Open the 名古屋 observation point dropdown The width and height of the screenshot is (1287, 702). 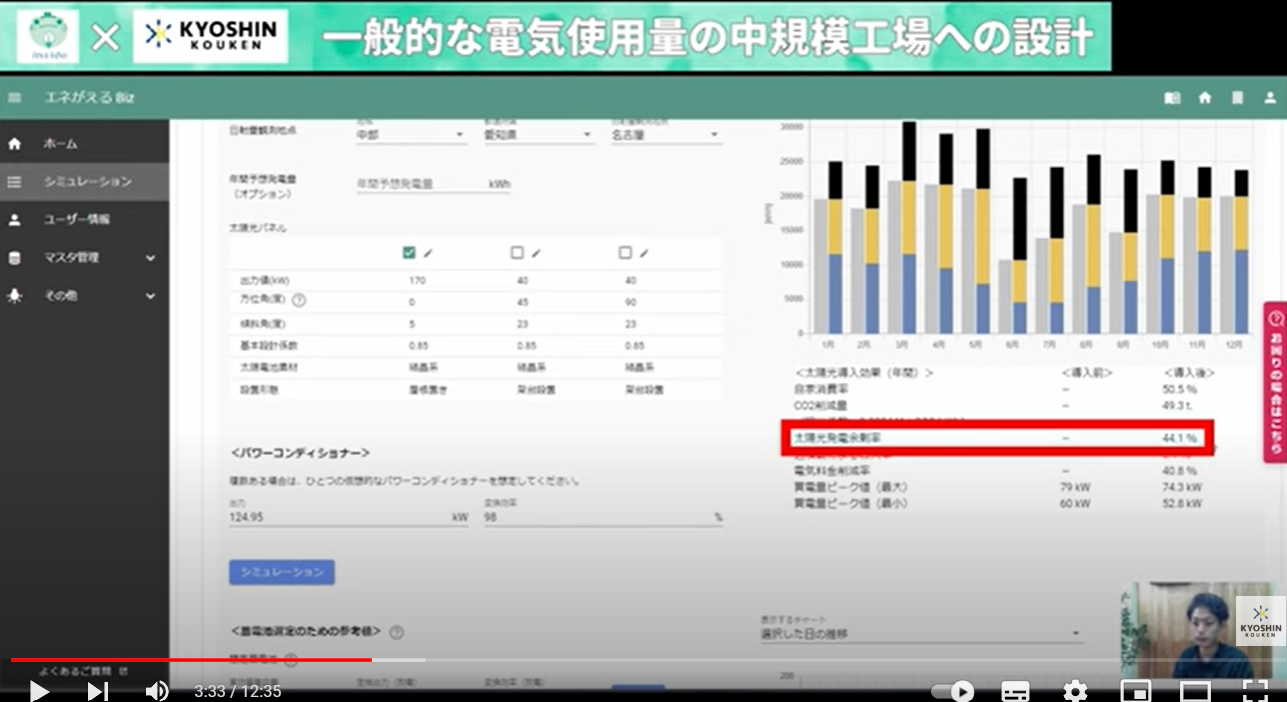[x=666, y=134]
